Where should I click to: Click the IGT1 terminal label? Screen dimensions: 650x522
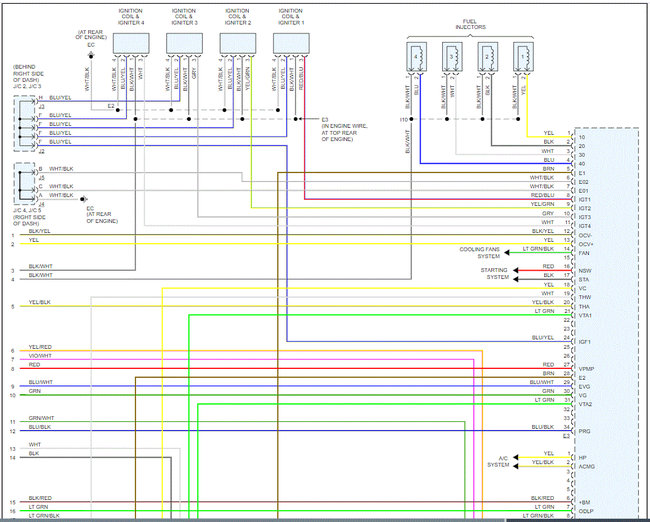pyautogui.click(x=585, y=200)
